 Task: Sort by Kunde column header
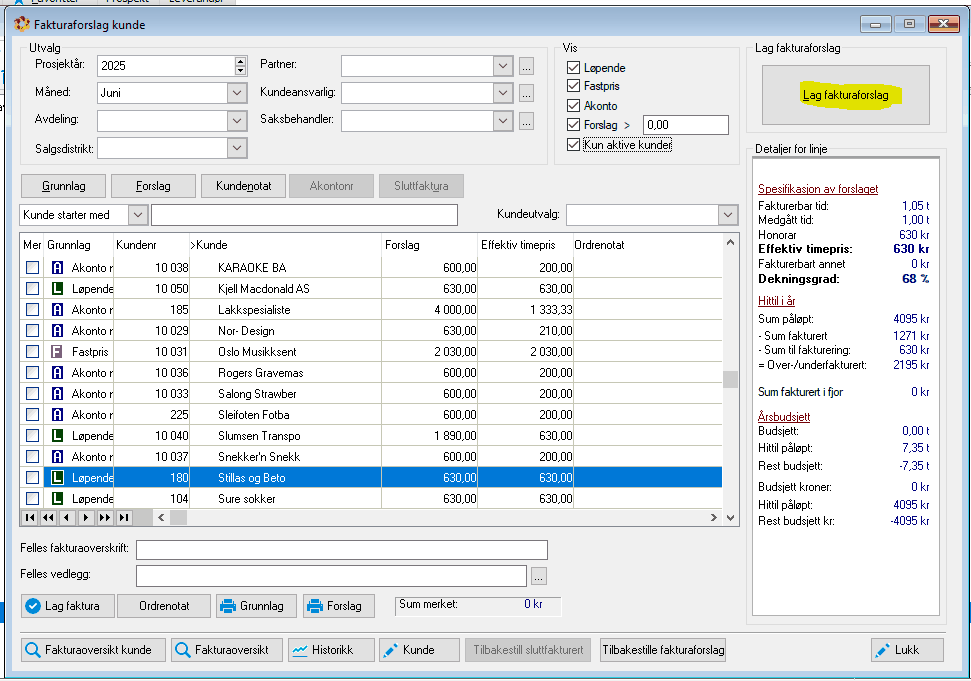point(285,245)
